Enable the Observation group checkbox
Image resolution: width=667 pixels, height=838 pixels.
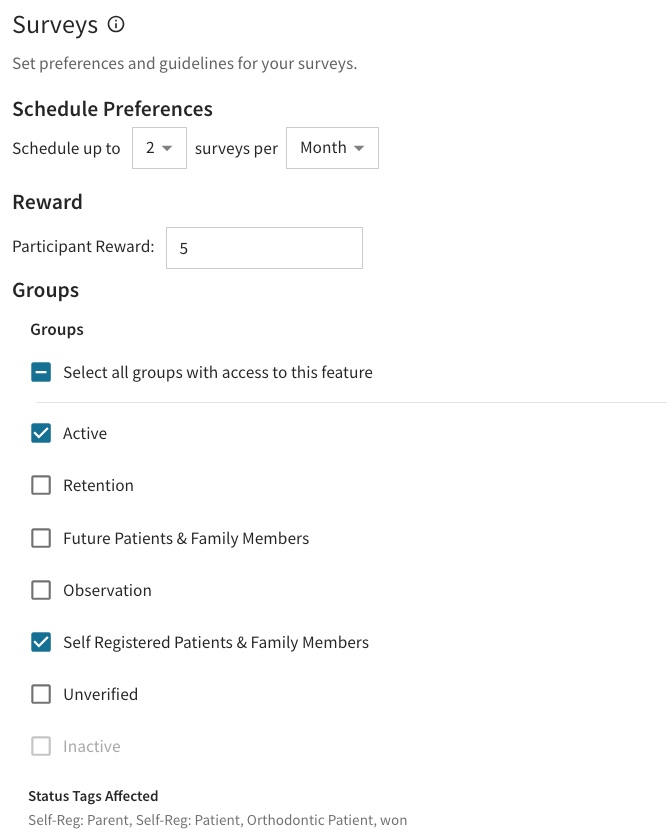tap(41, 590)
